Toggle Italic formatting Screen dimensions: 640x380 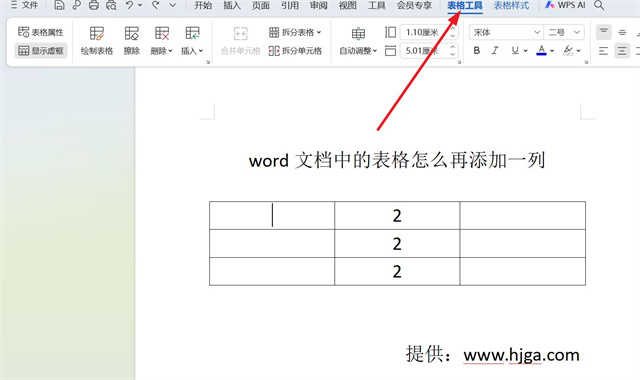pyautogui.click(x=495, y=51)
